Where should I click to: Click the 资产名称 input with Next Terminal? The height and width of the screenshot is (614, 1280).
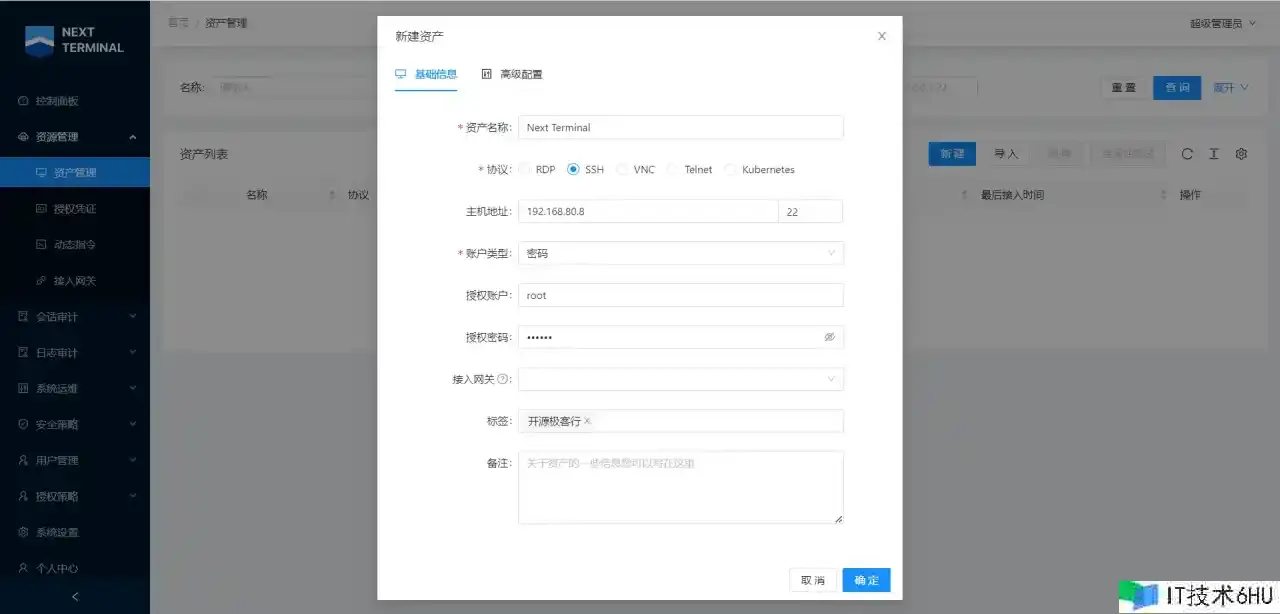[681, 128]
